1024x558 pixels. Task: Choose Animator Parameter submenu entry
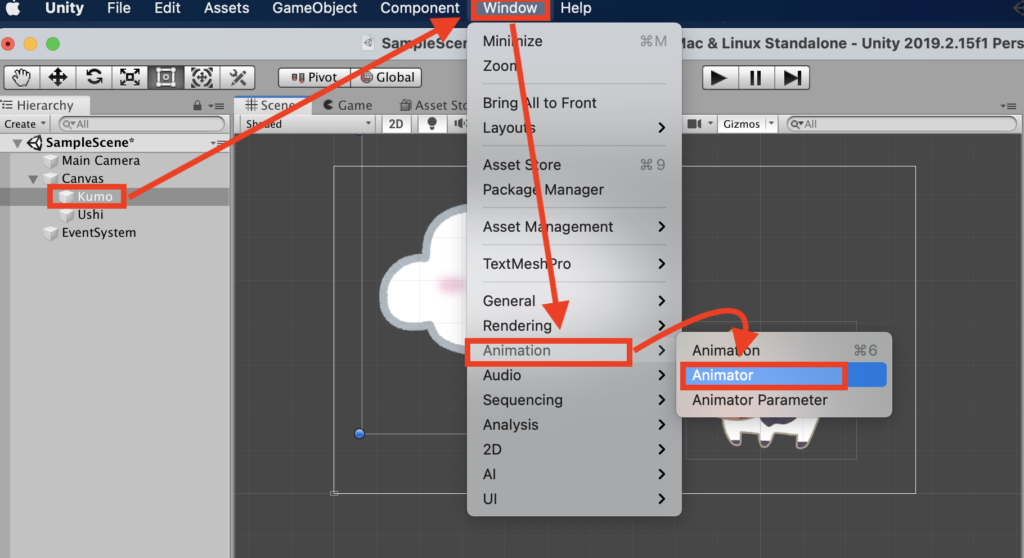784,400
